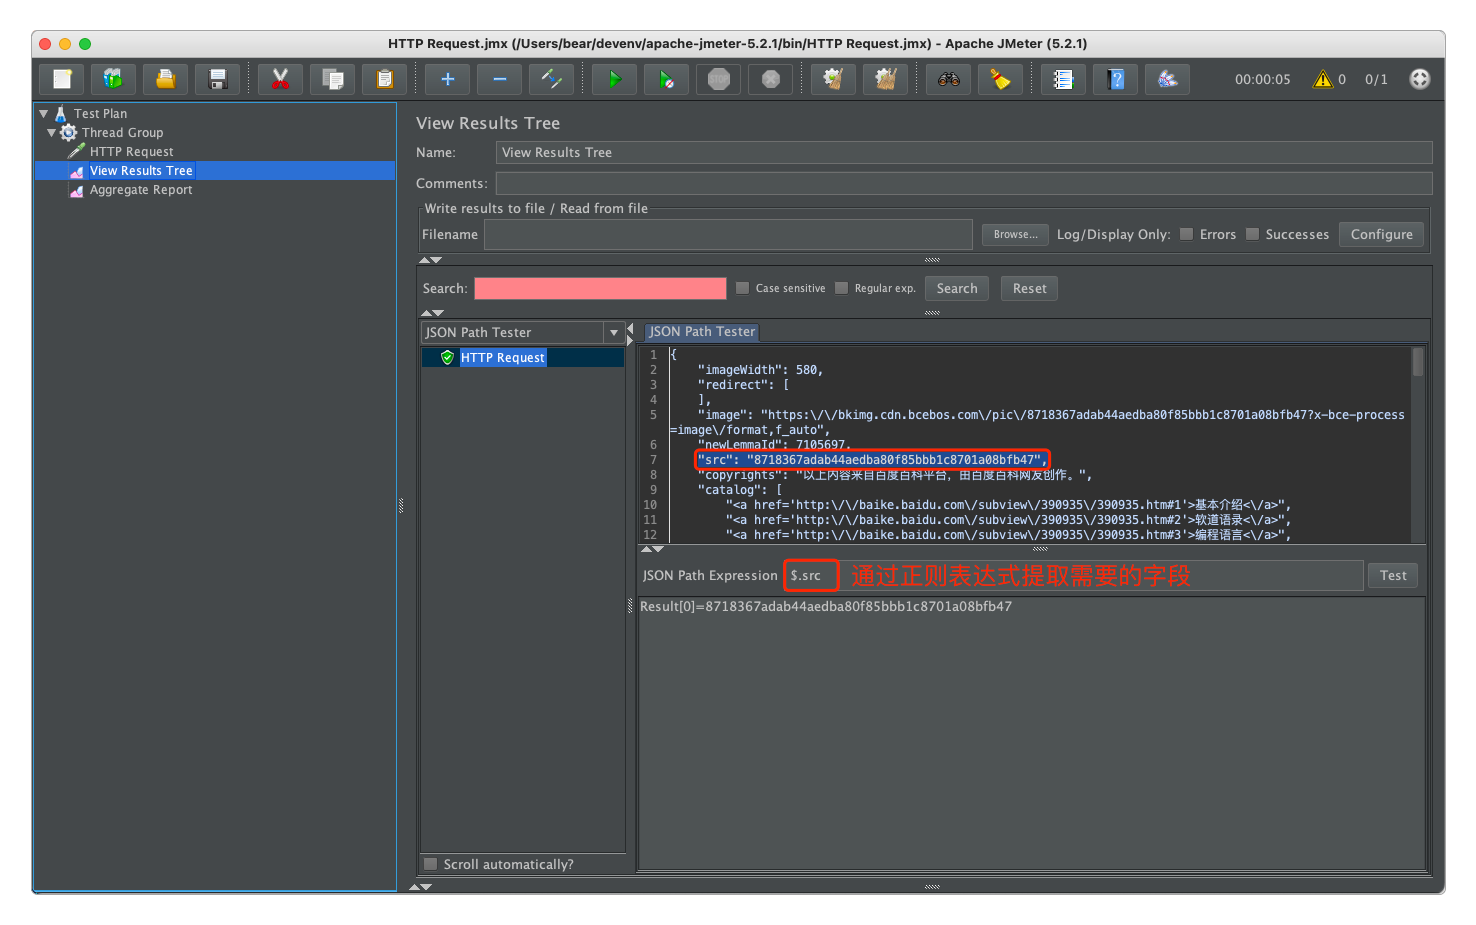Click the Test button for JSON path
1476x925 pixels.
pos(1393,575)
